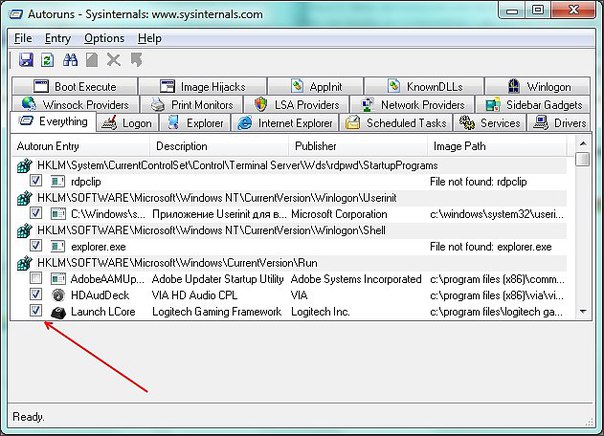Viewport: 604px width, 436px height.
Task: Open the Help menu
Action: tap(150, 38)
